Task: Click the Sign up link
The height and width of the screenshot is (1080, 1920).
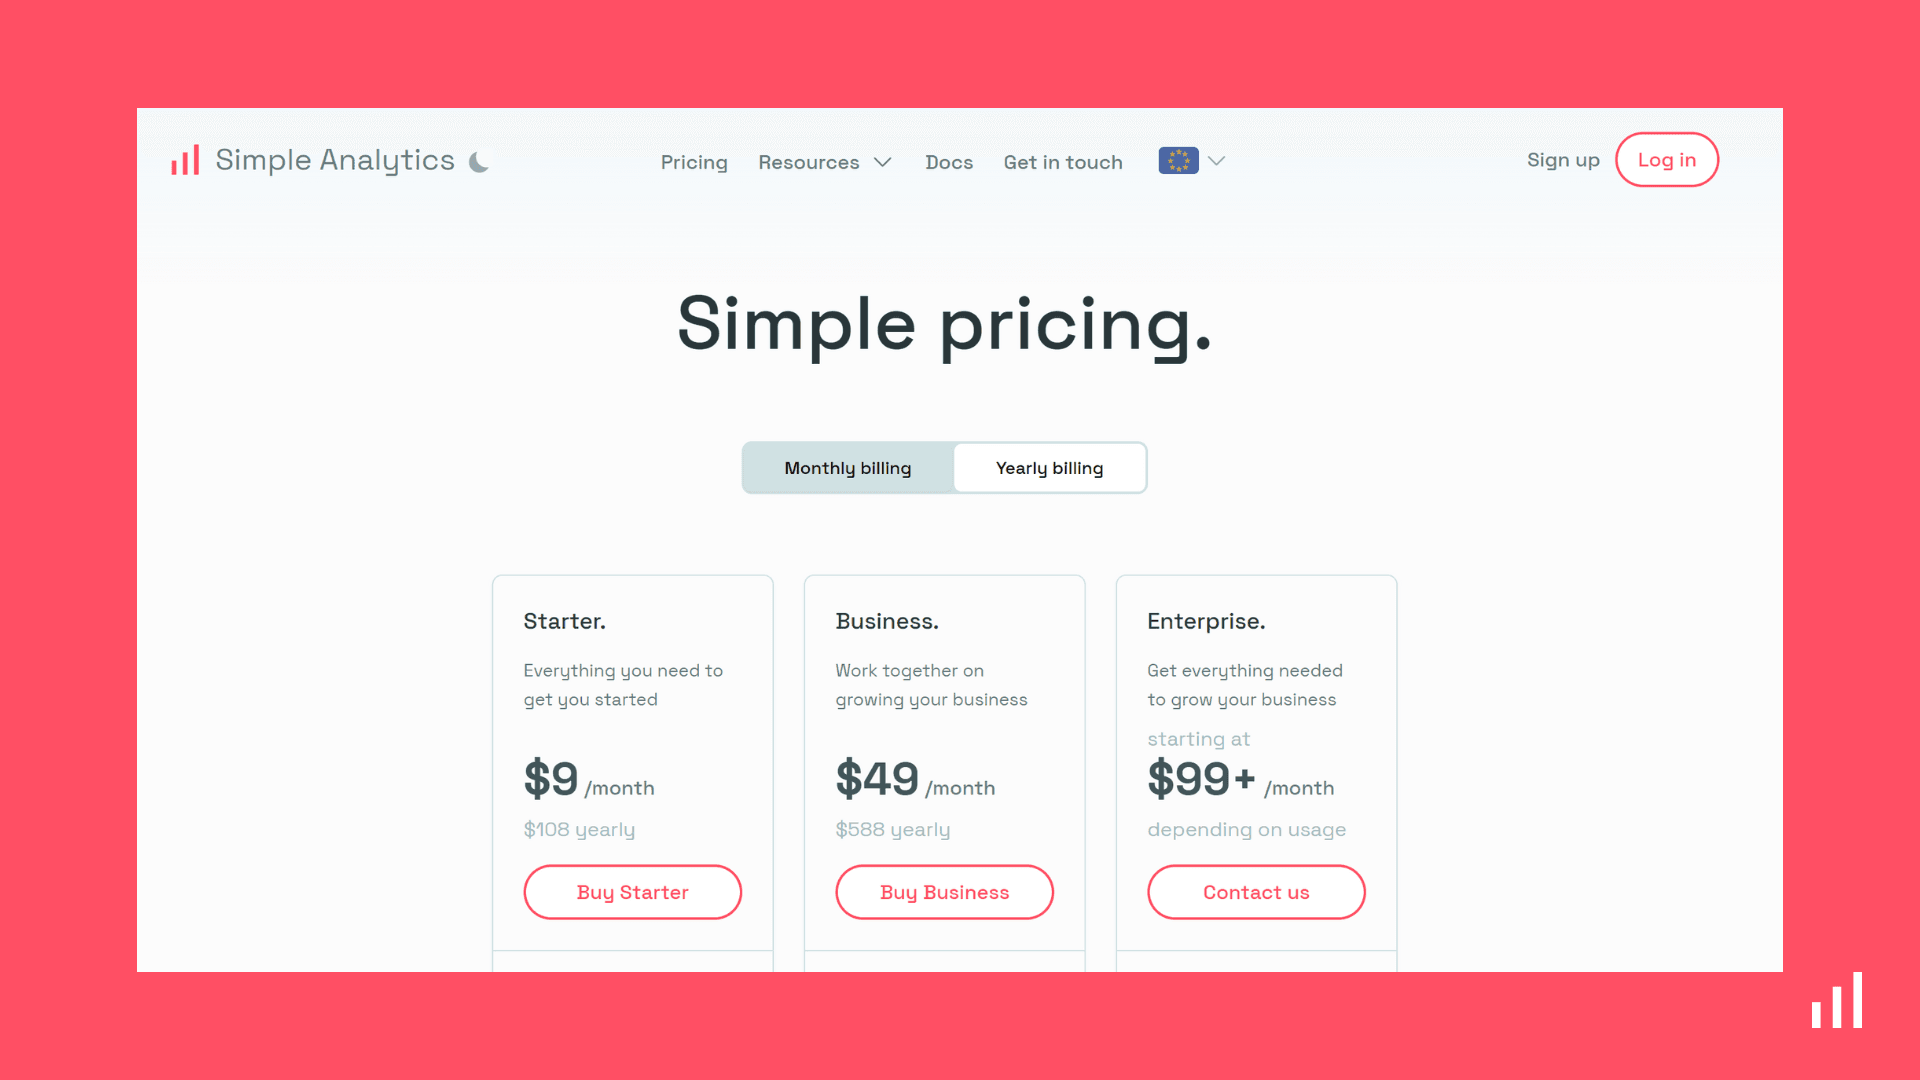Action: click(1563, 160)
